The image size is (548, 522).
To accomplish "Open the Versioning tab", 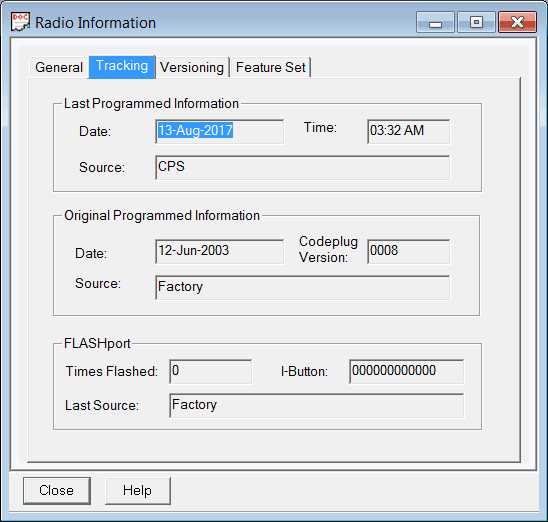I will coord(192,67).
